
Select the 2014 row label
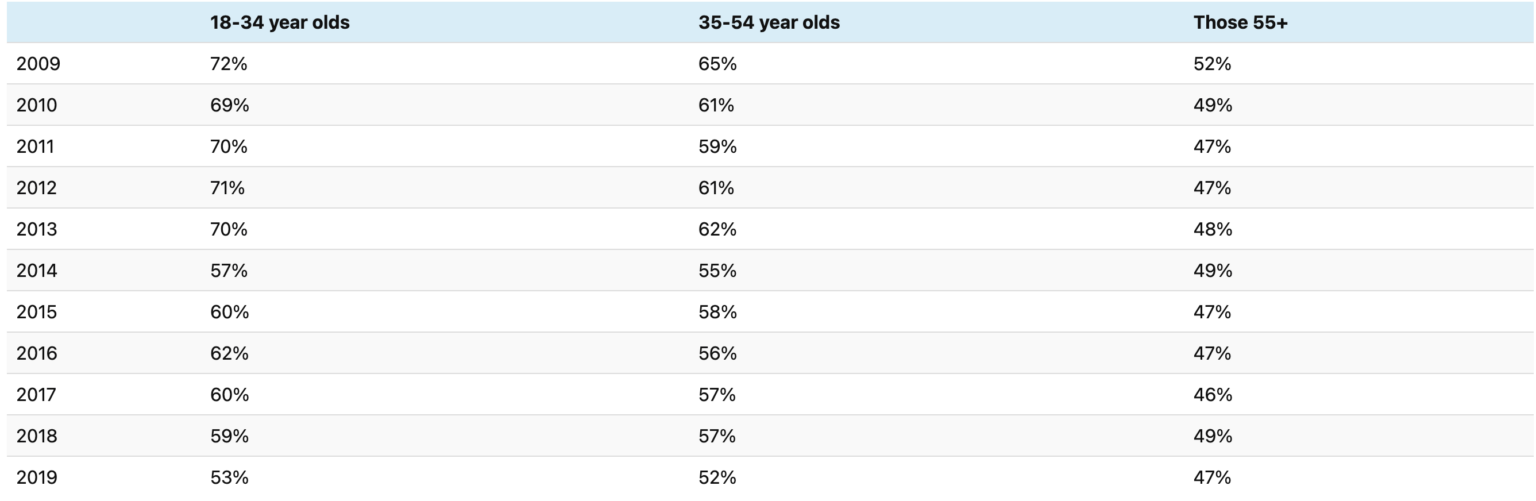[37, 271]
